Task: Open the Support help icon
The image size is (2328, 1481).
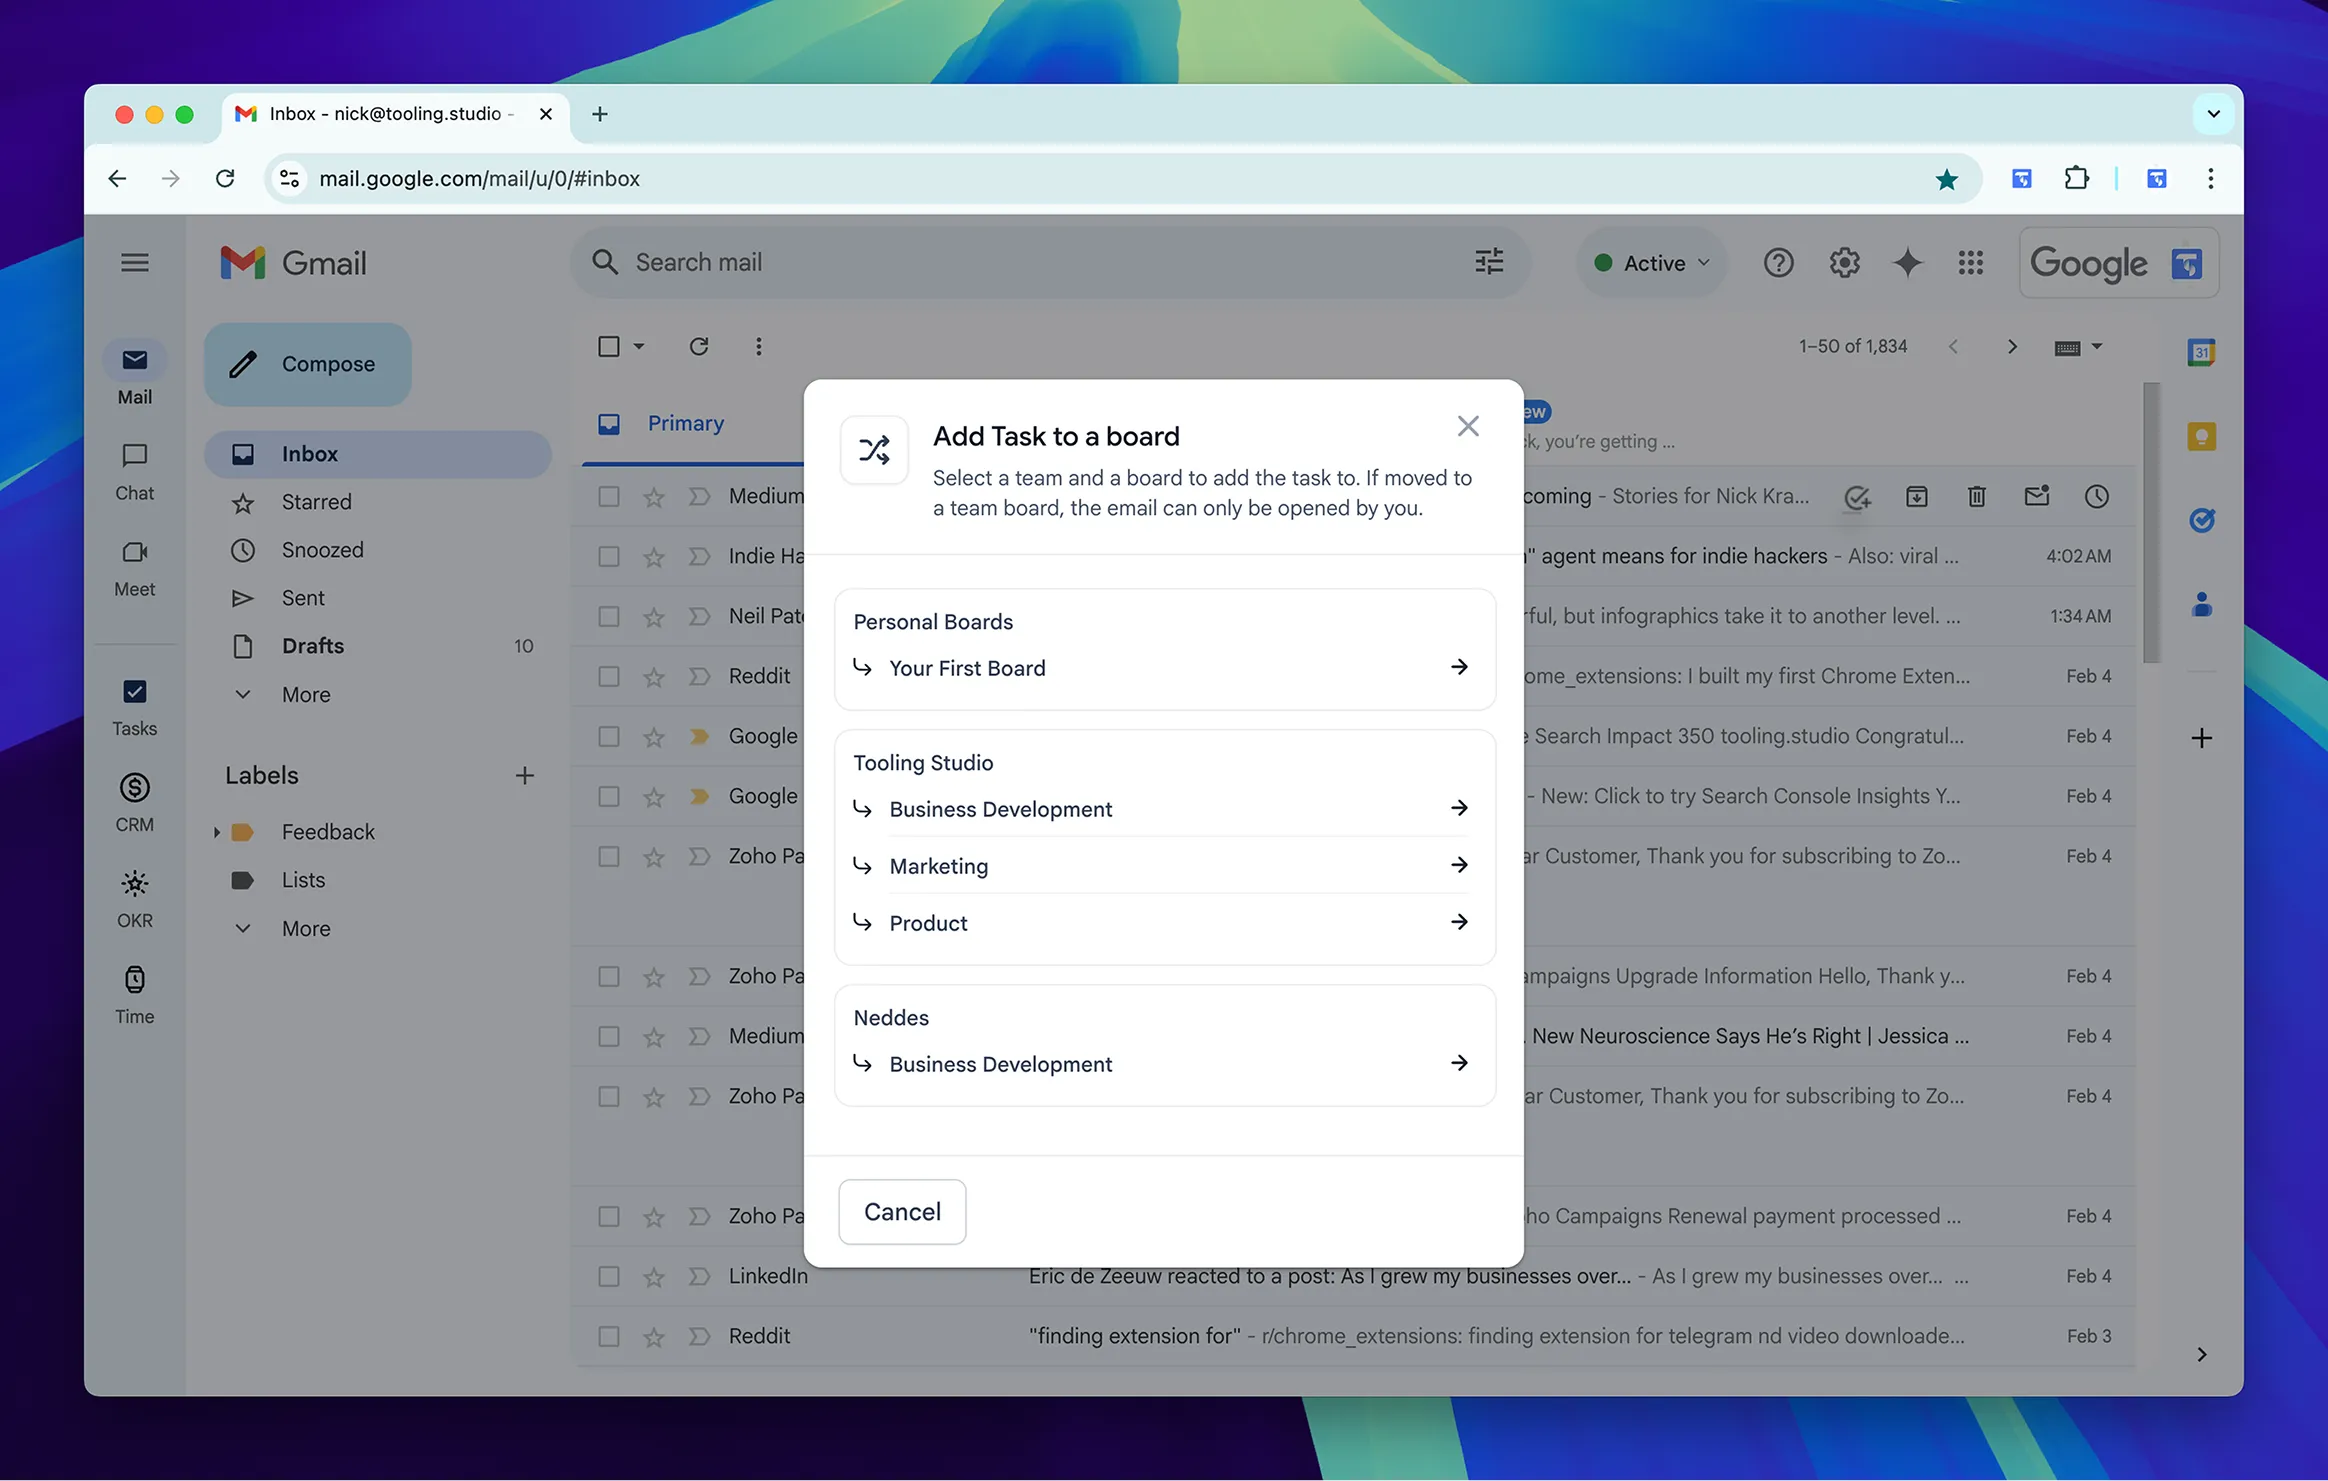Action: pos(1778,263)
